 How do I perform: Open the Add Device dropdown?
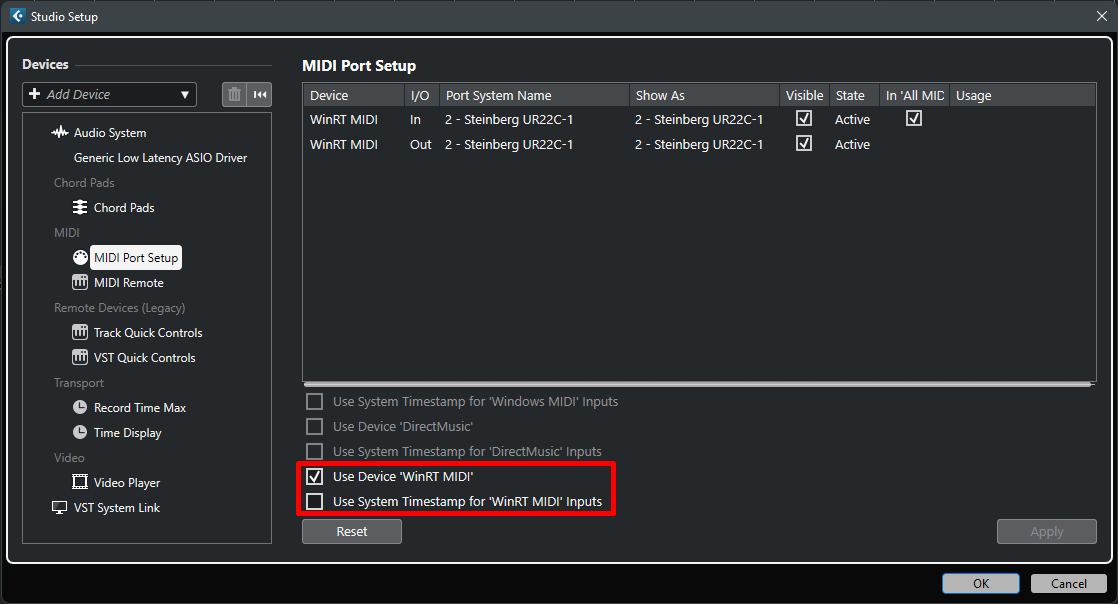110,95
